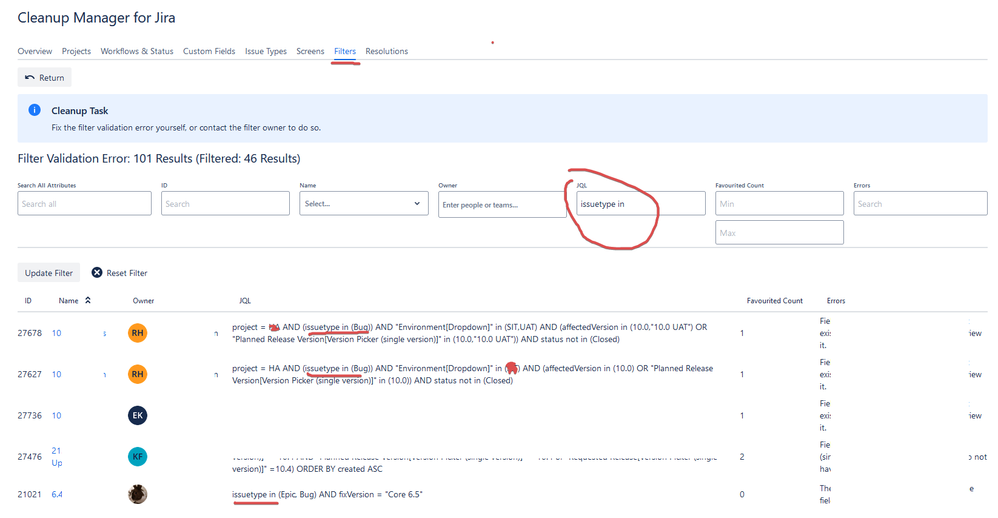Sort by Name column sort arrow
The height and width of the screenshot is (518, 998).
88,300
